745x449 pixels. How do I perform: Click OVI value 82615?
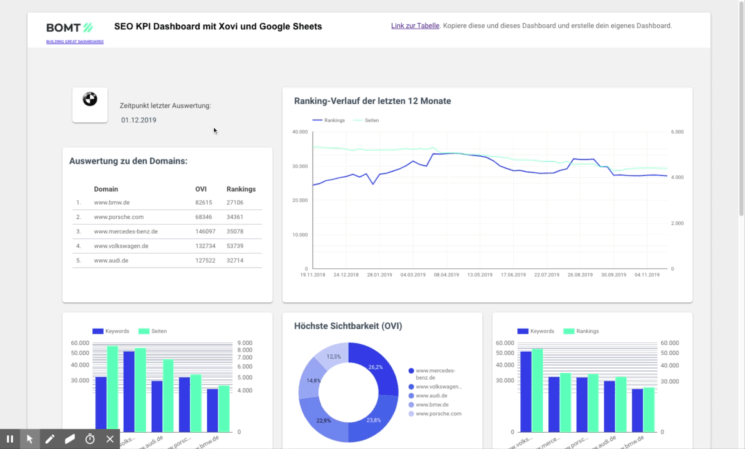coord(203,202)
